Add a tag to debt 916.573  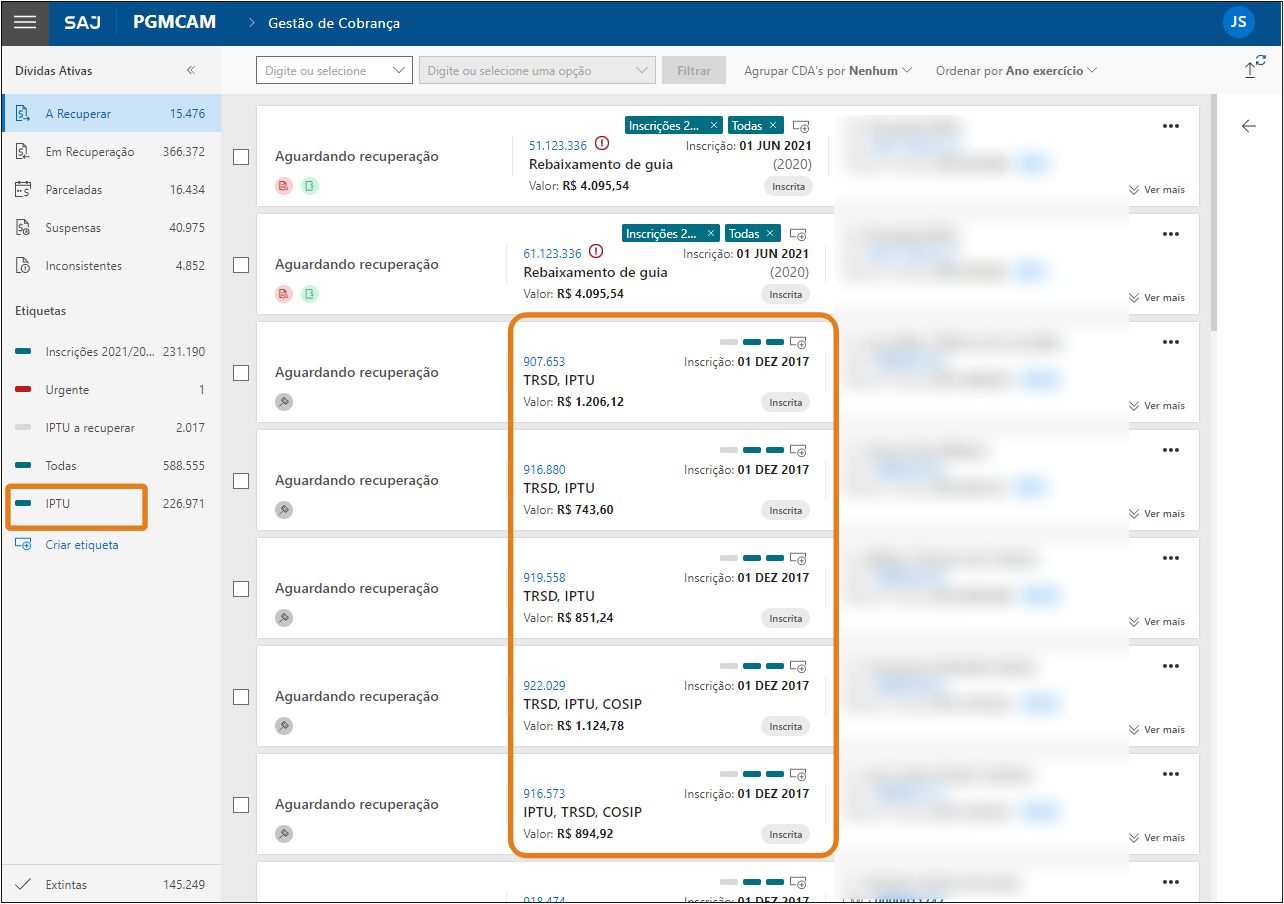[798, 774]
